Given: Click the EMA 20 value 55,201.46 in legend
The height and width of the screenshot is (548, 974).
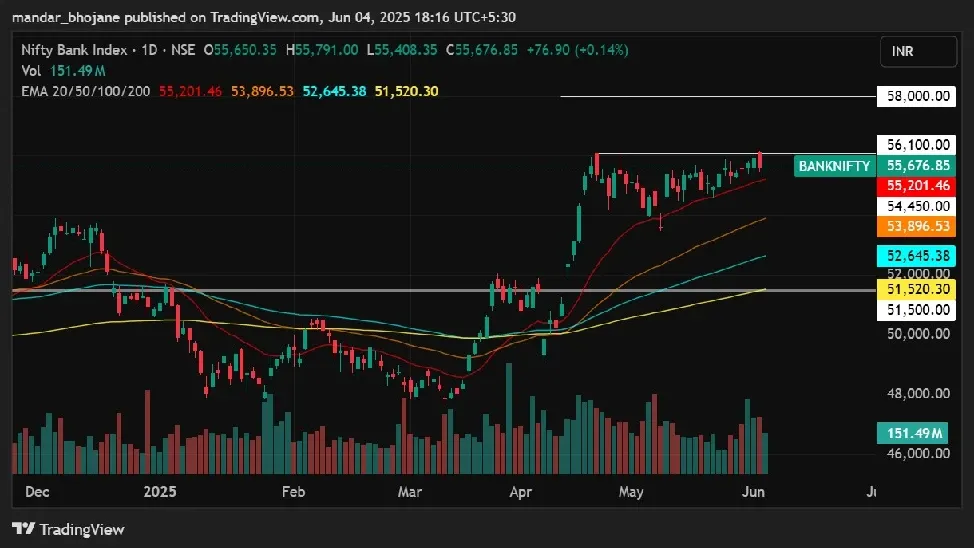Looking at the screenshot, I should coord(190,91).
